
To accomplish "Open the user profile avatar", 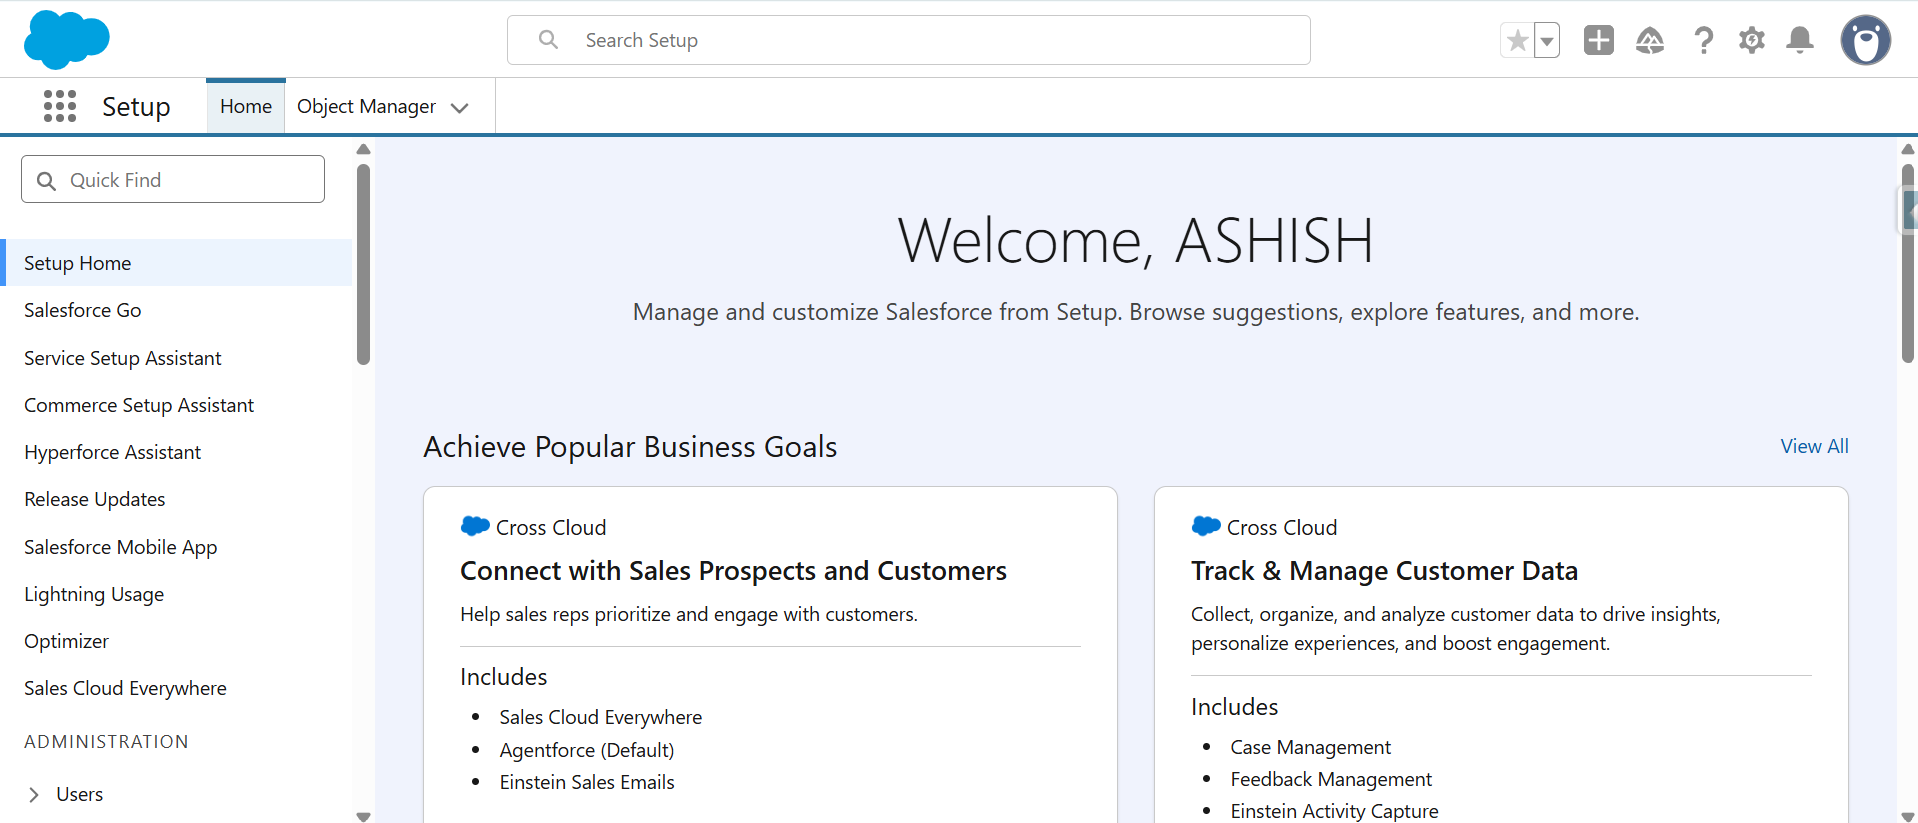I will point(1865,41).
